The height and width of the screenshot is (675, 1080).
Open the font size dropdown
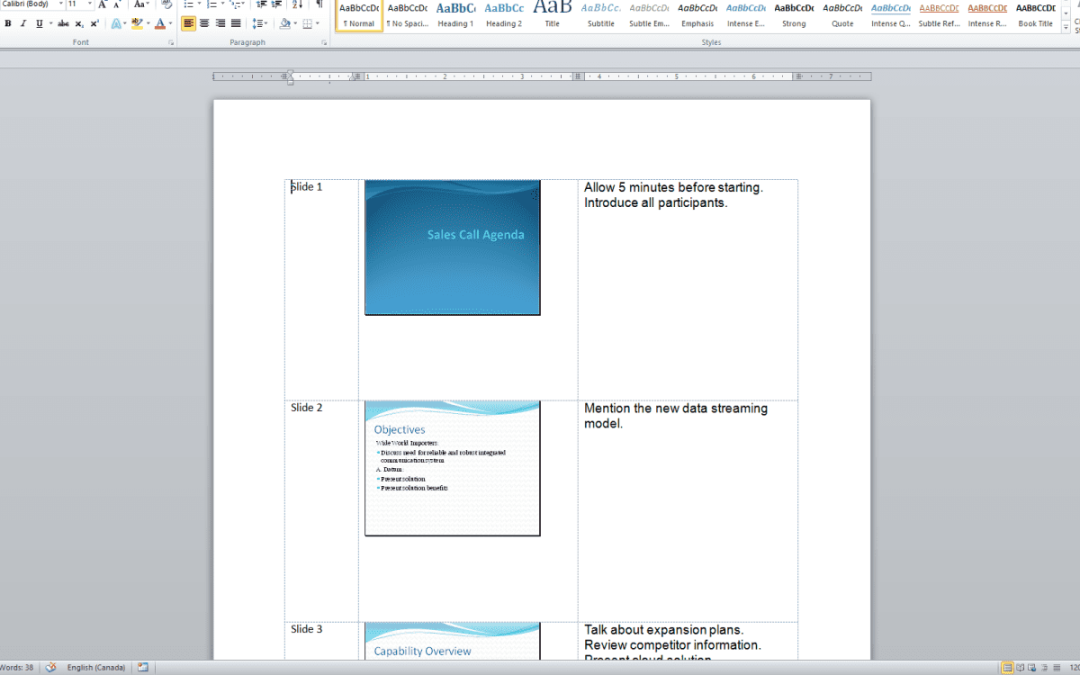[90, 4]
